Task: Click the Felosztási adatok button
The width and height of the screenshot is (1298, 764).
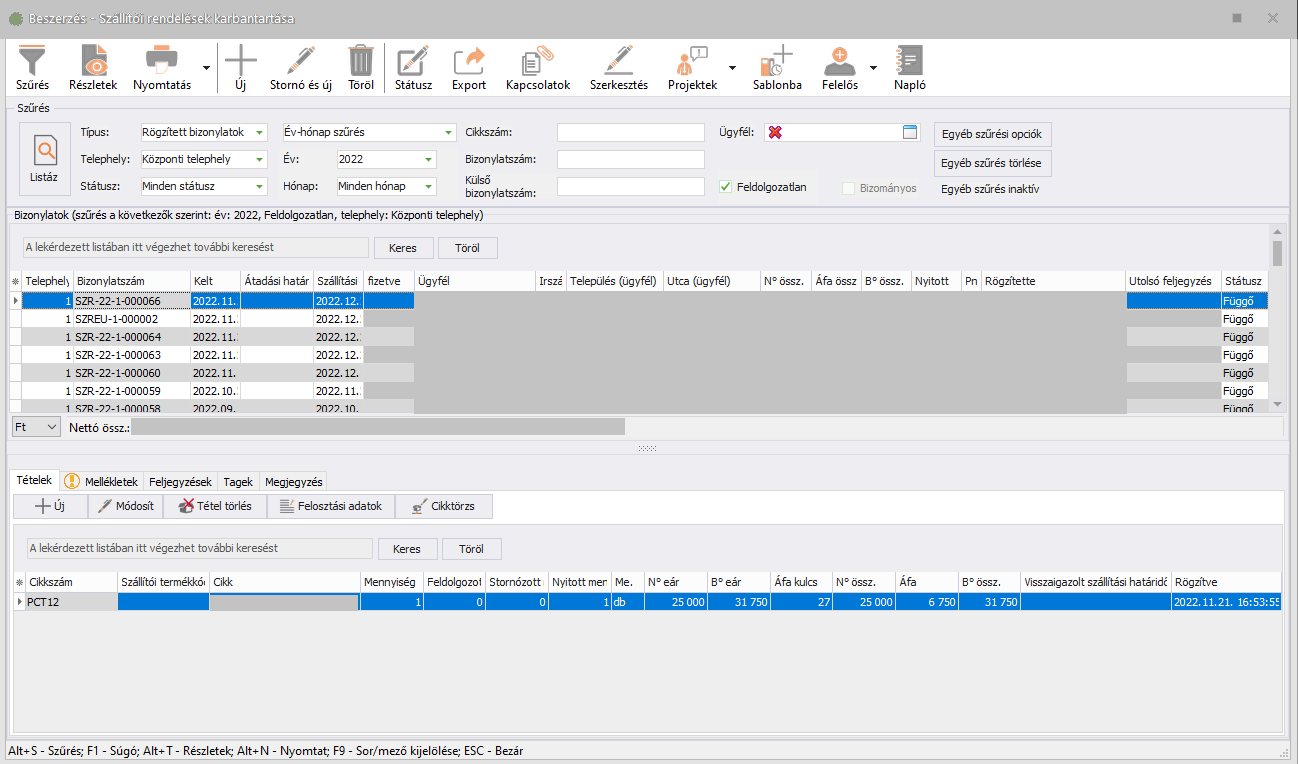Action: coord(331,506)
